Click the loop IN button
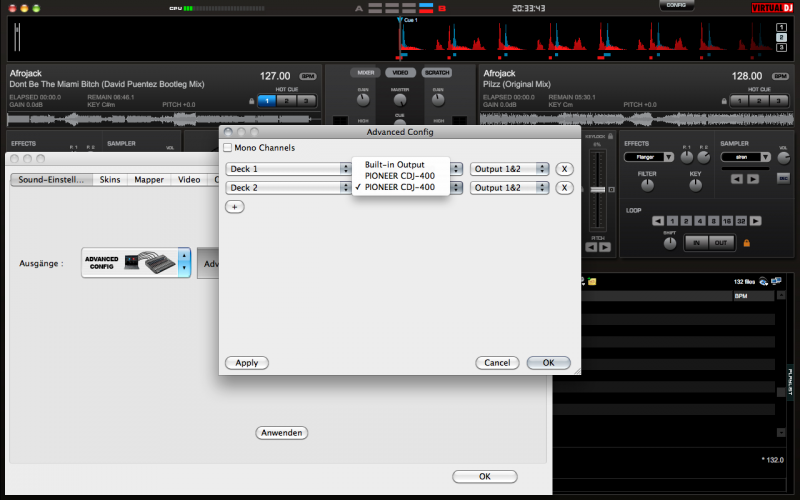Viewport: 800px width, 500px height. [696, 243]
